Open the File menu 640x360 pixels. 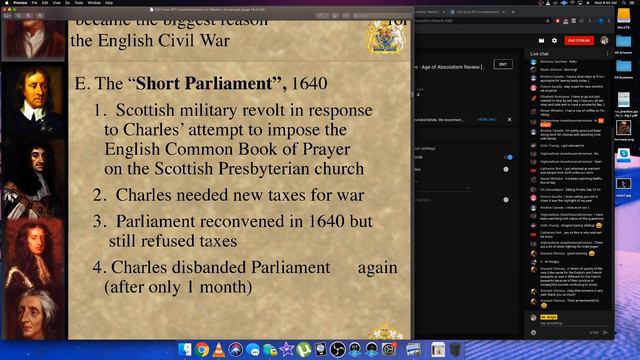35,2
